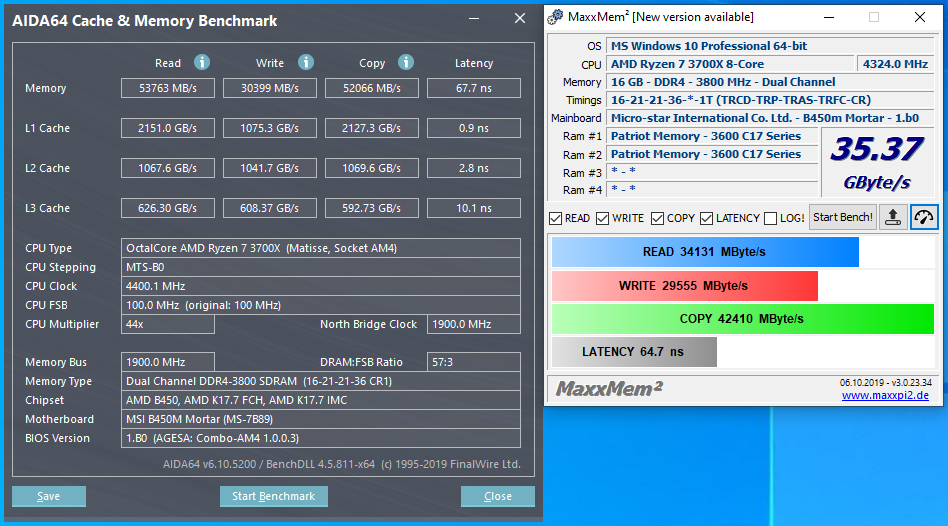
Task: Open the www.maxxpi2.de link
Action: click(885, 395)
